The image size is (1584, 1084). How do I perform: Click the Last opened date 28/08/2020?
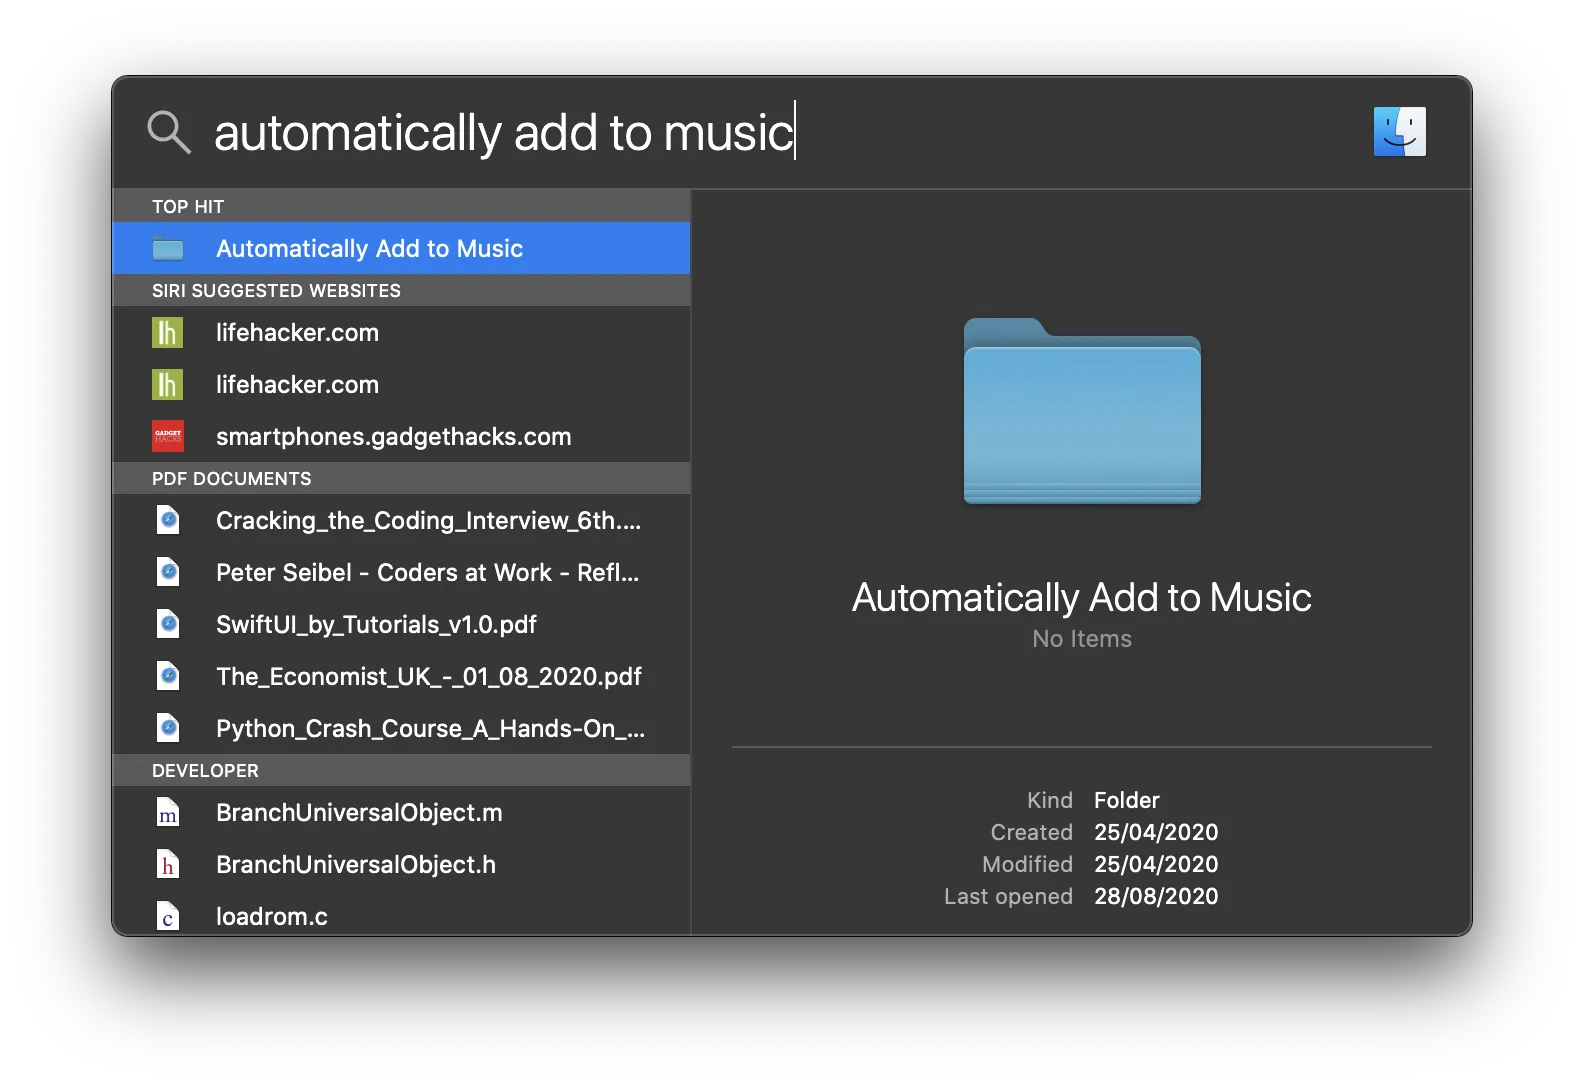(x=1156, y=896)
